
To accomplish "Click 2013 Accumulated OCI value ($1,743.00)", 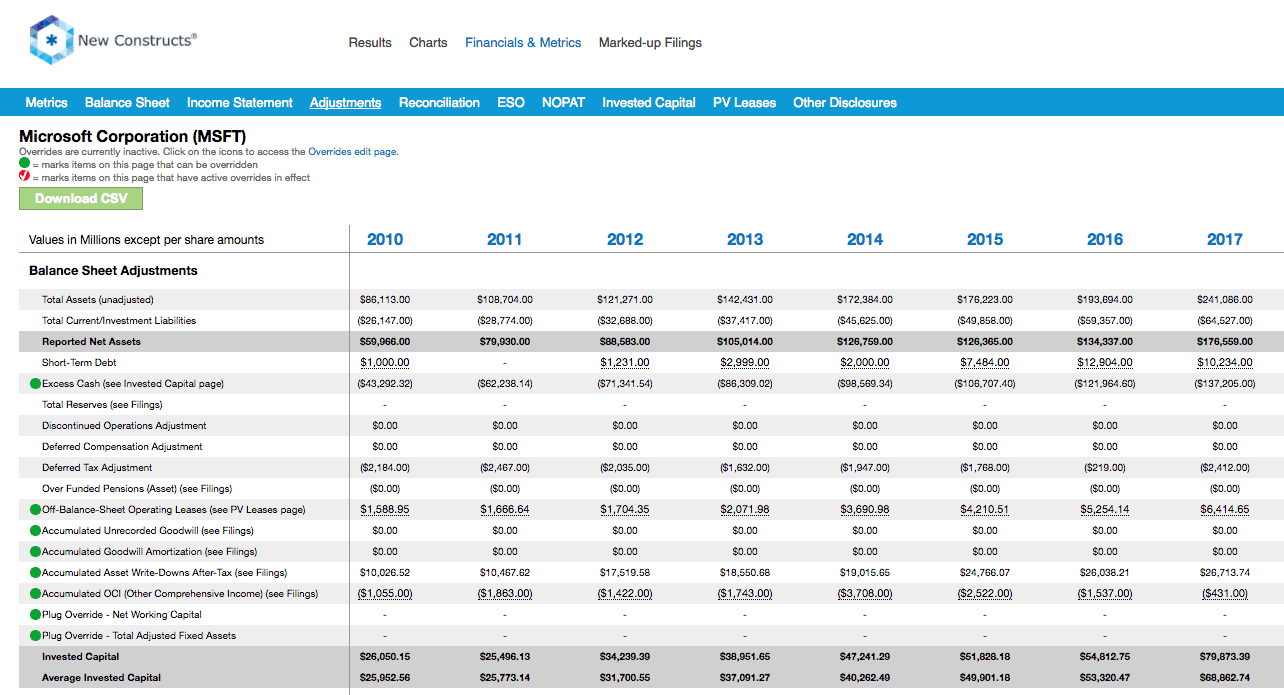I will [x=745, y=593].
